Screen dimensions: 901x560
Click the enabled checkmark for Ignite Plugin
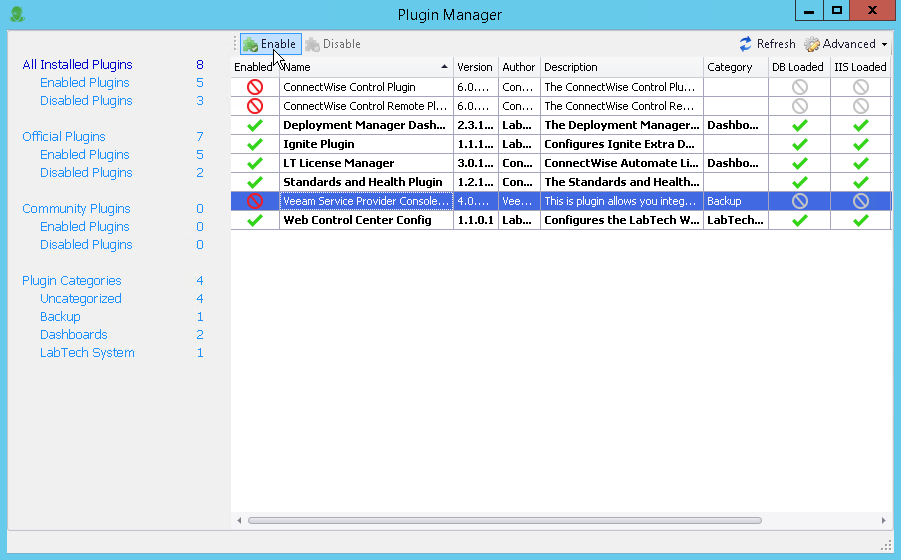pos(255,144)
